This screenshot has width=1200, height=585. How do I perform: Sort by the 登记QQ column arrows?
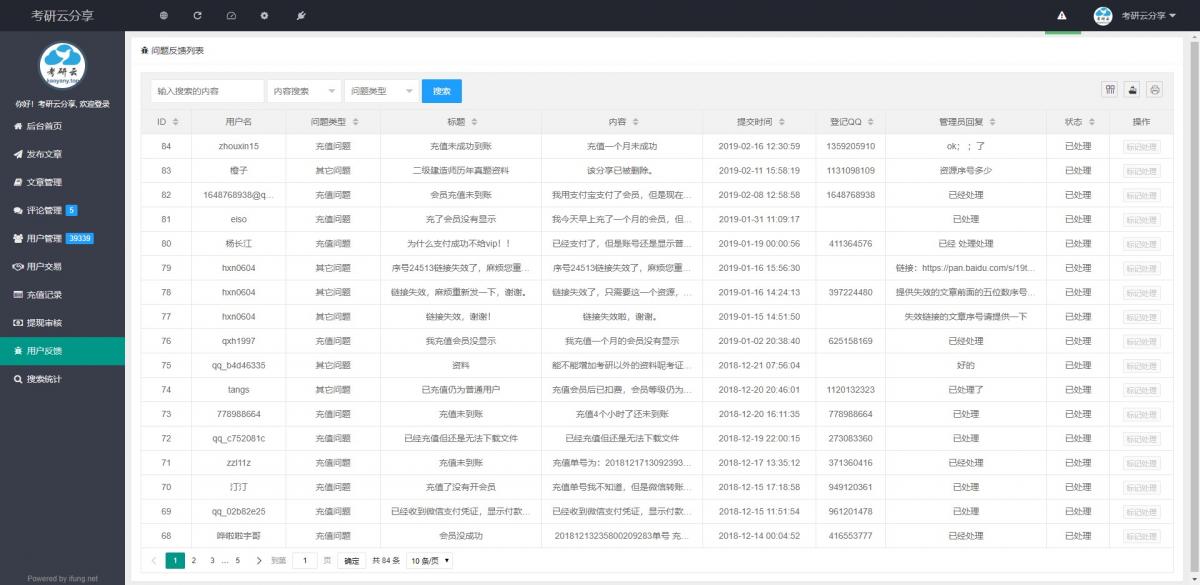pyautogui.click(x=872, y=122)
